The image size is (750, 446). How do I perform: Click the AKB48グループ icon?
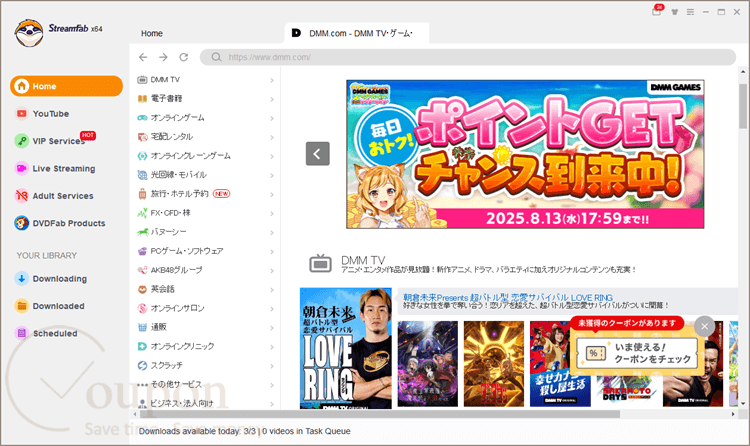pyautogui.click(x=142, y=270)
